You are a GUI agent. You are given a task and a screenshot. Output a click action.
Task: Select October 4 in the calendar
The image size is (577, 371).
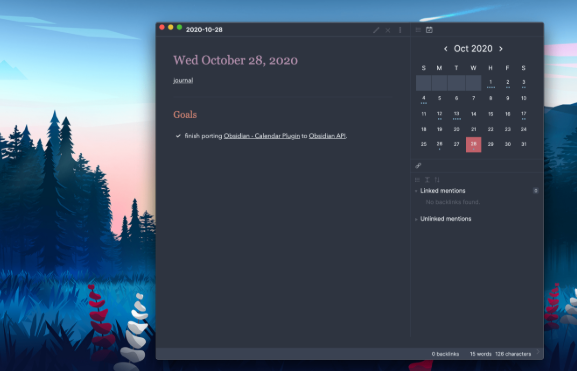424,99
